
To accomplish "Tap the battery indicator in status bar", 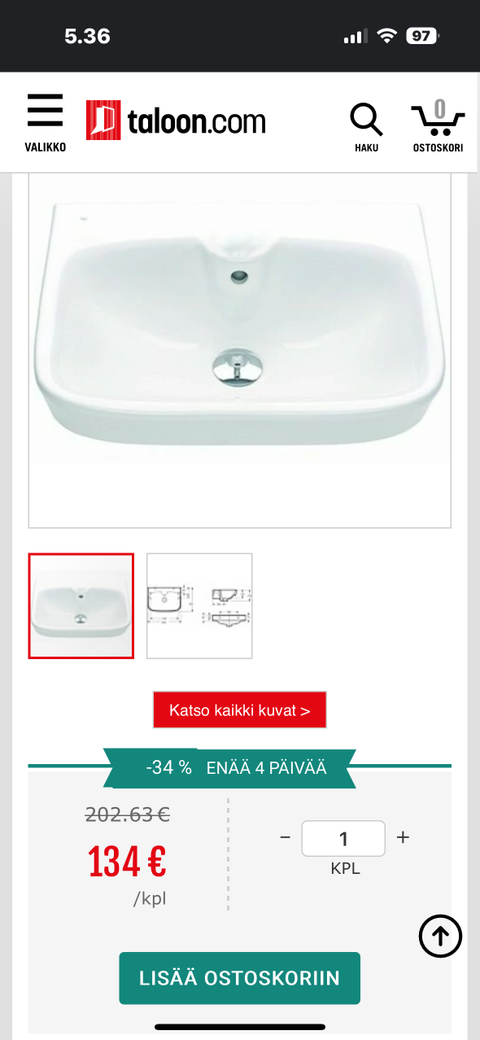I will click(x=422, y=36).
